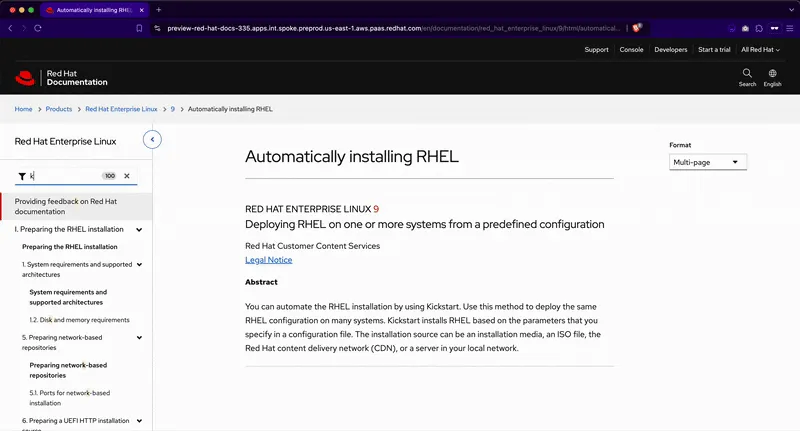Viewport: 800px width, 431px height.
Task: Click the Automatically installing RHEL heading
Action: (352, 156)
